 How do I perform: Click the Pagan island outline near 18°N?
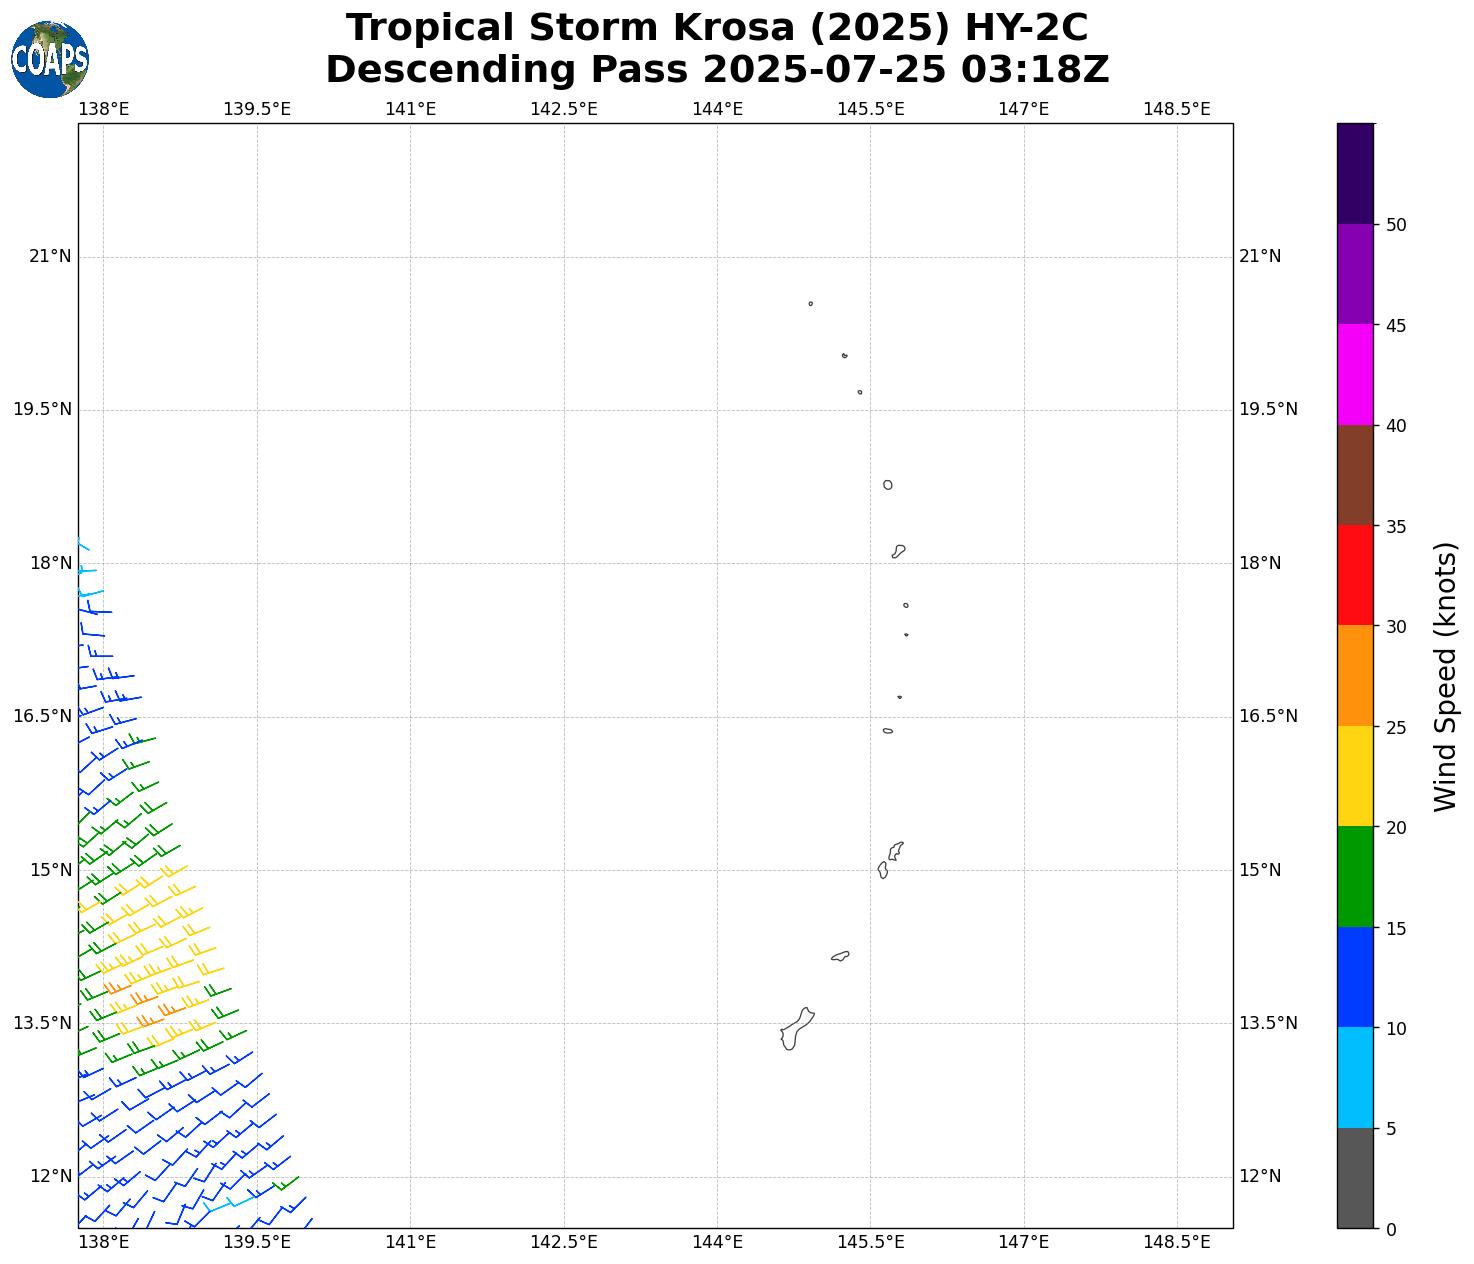(x=899, y=551)
